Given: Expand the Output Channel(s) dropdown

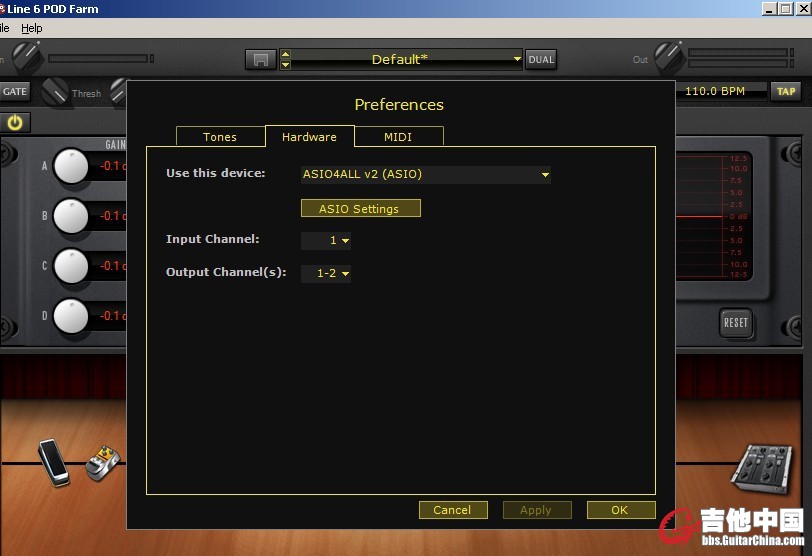Looking at the screenshot, I should [326, 273].
